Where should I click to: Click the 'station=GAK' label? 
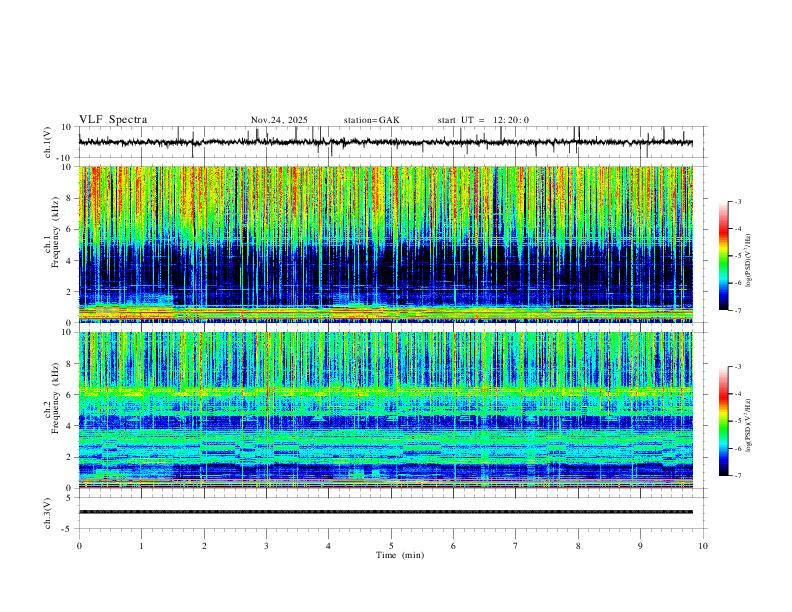tap(371, 120)
